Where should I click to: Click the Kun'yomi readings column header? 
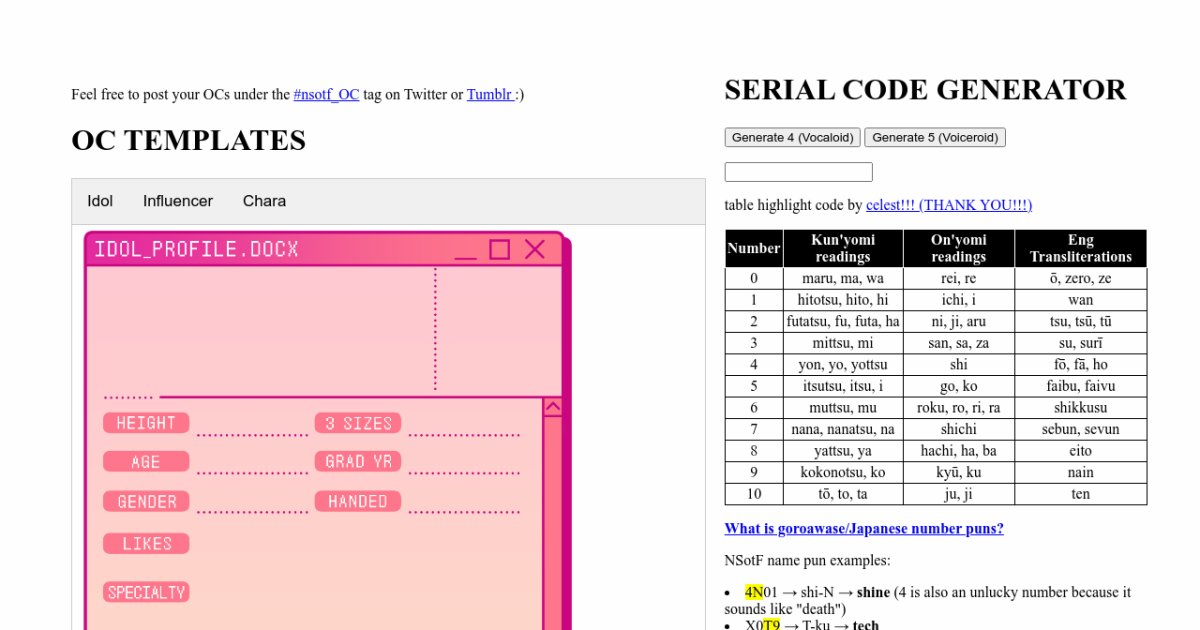842,248
